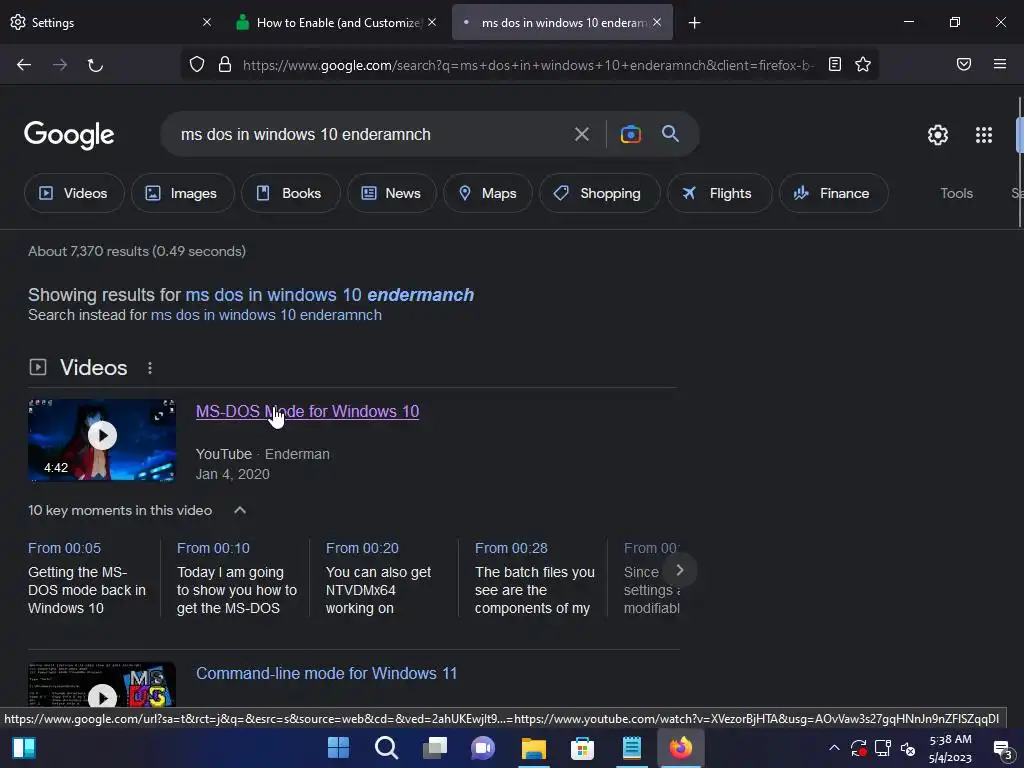Screen dimensions: 1024x768
Task: Play the Command-line mode video thumbnail
Action: click(102, 685)
